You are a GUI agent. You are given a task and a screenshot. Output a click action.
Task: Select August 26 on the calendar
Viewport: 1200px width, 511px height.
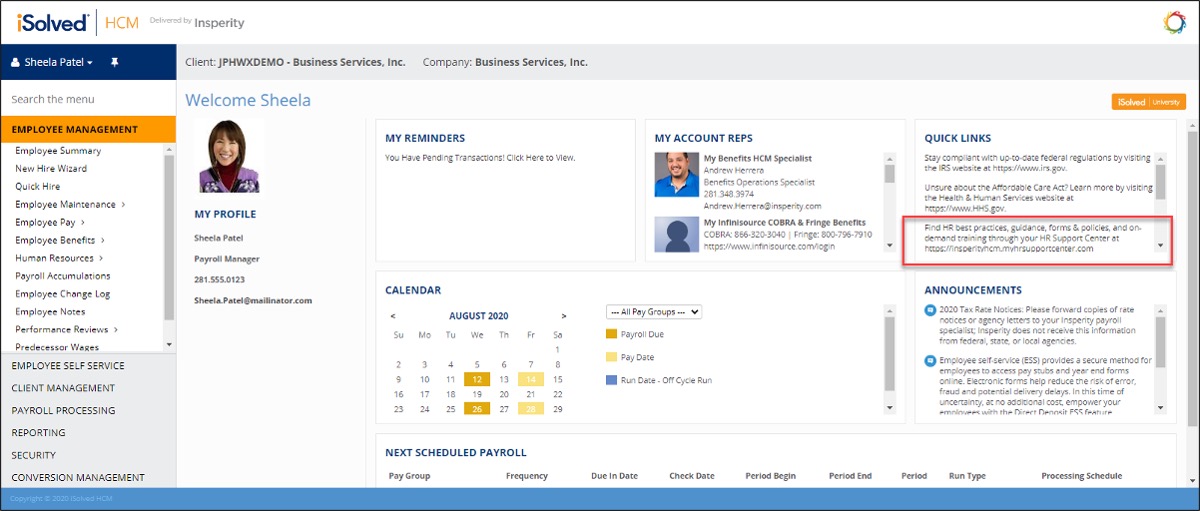477,409
